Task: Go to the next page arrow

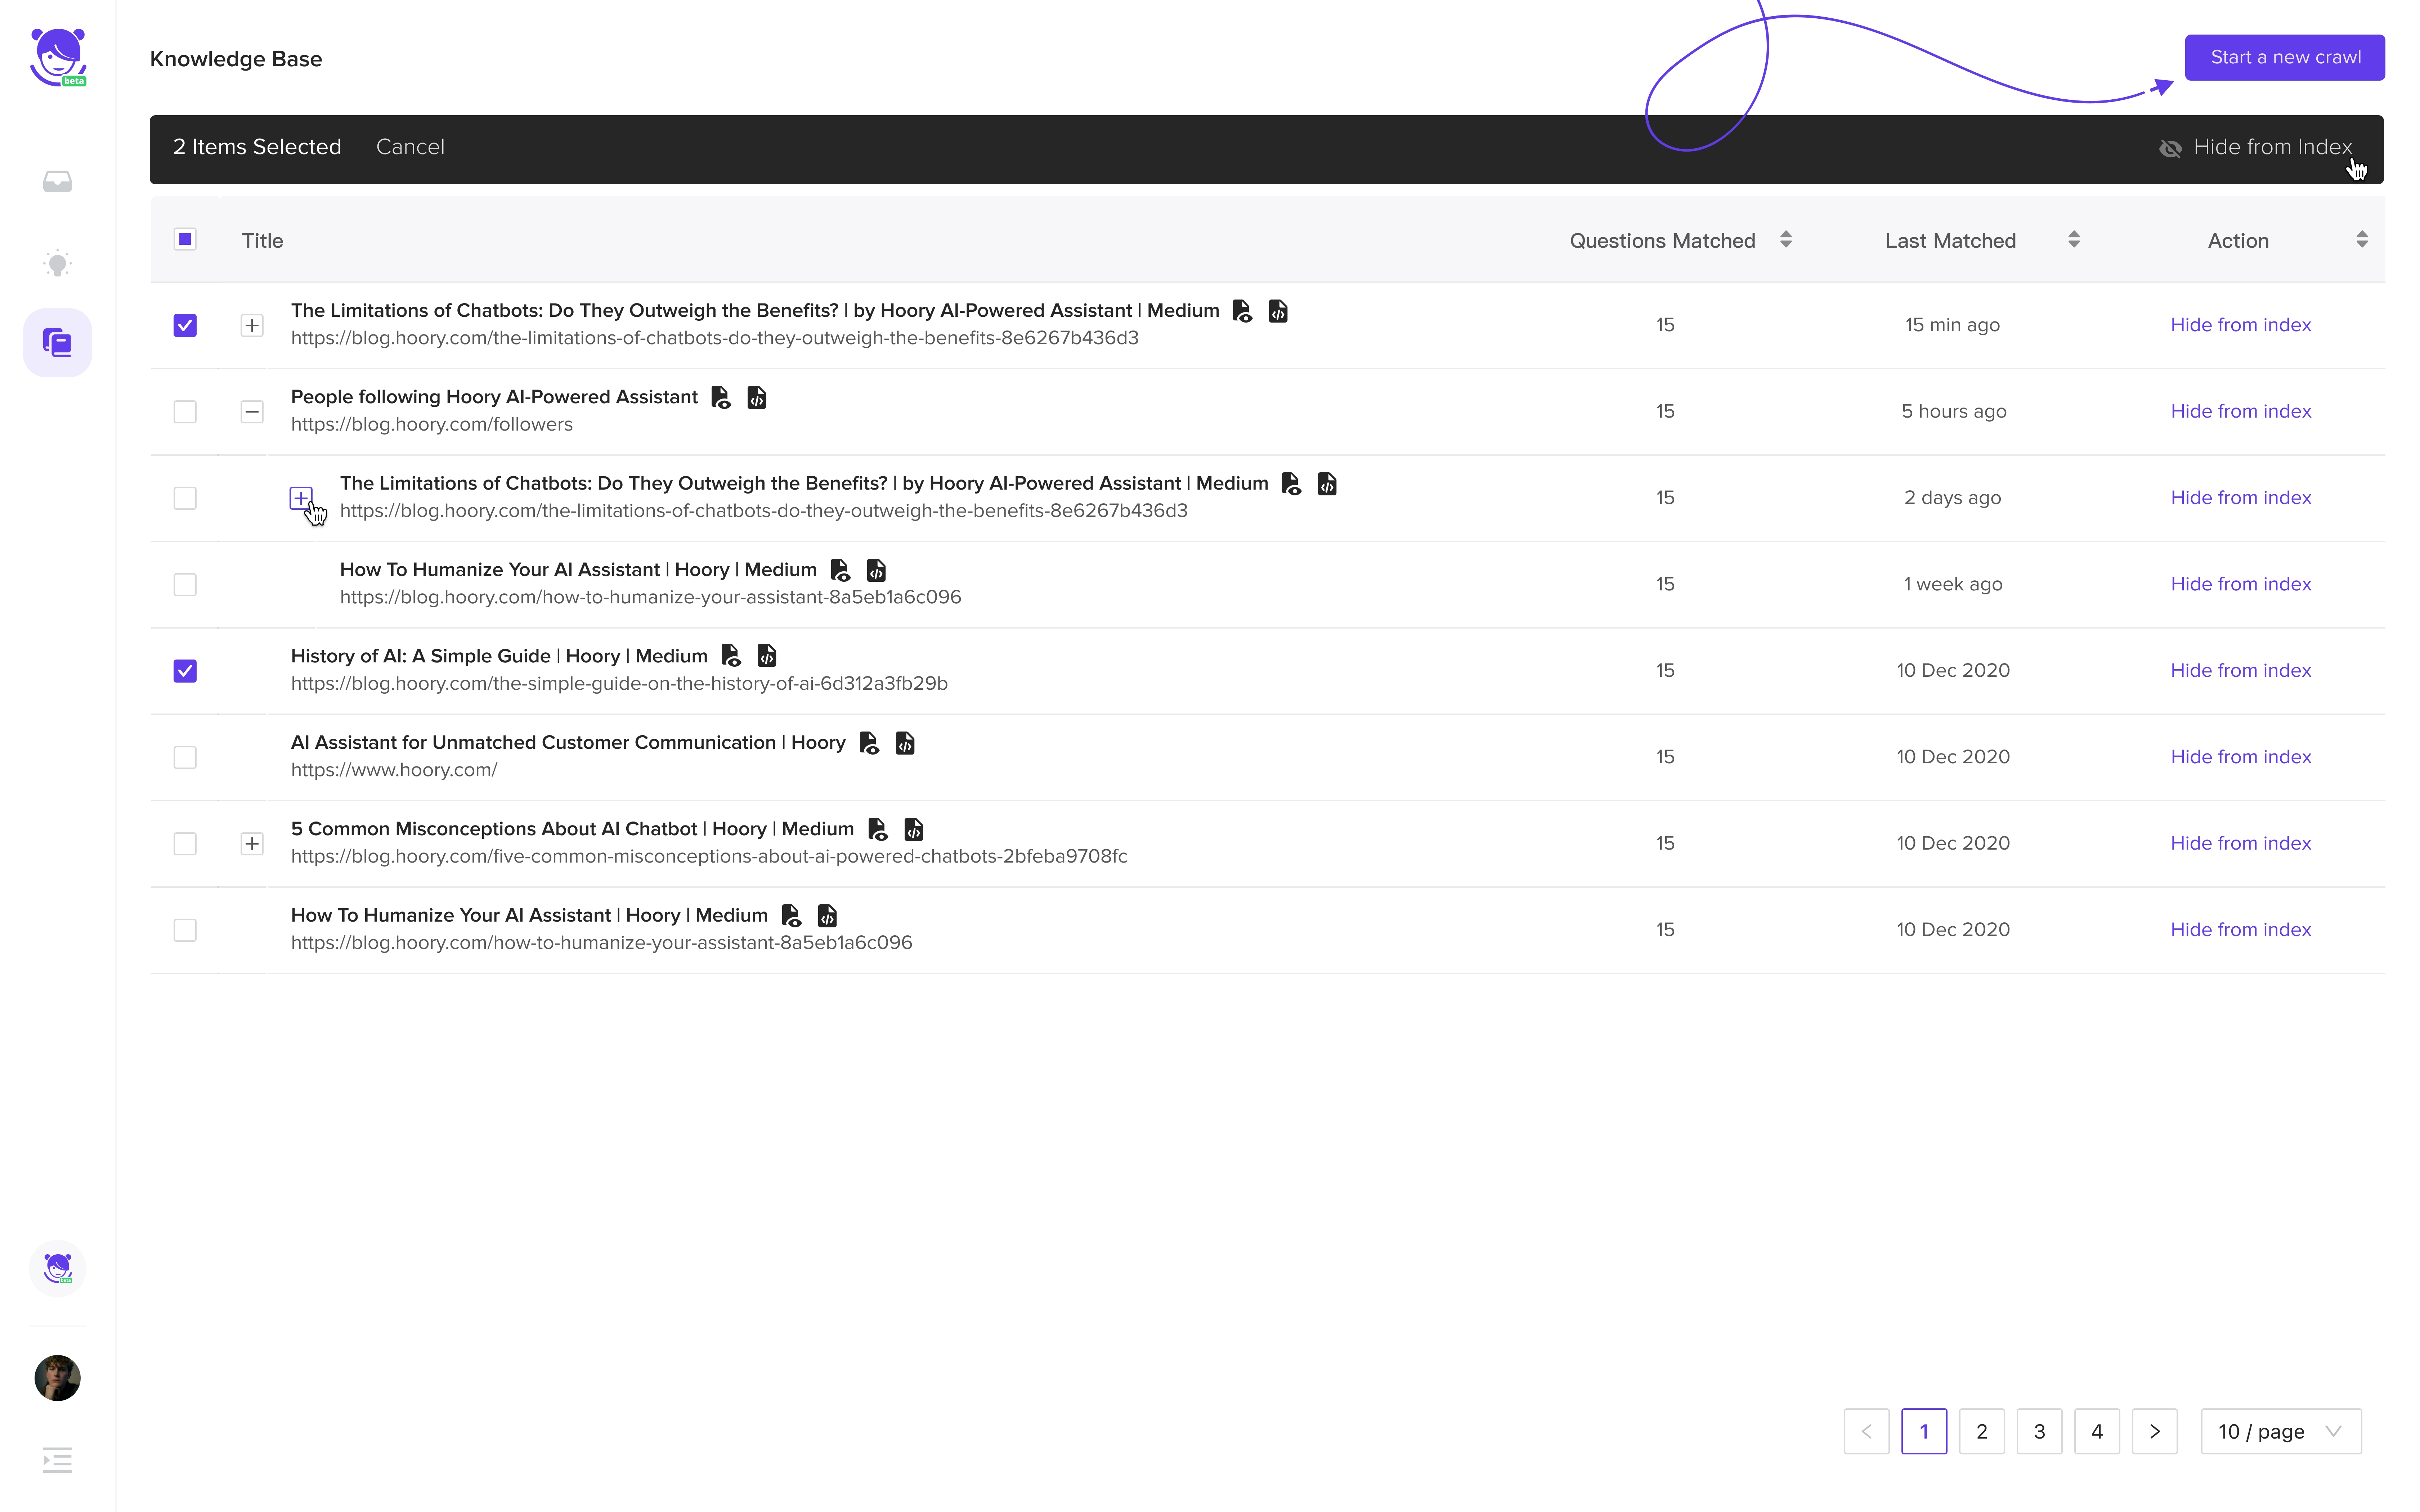Action: pos(2155,1431)
